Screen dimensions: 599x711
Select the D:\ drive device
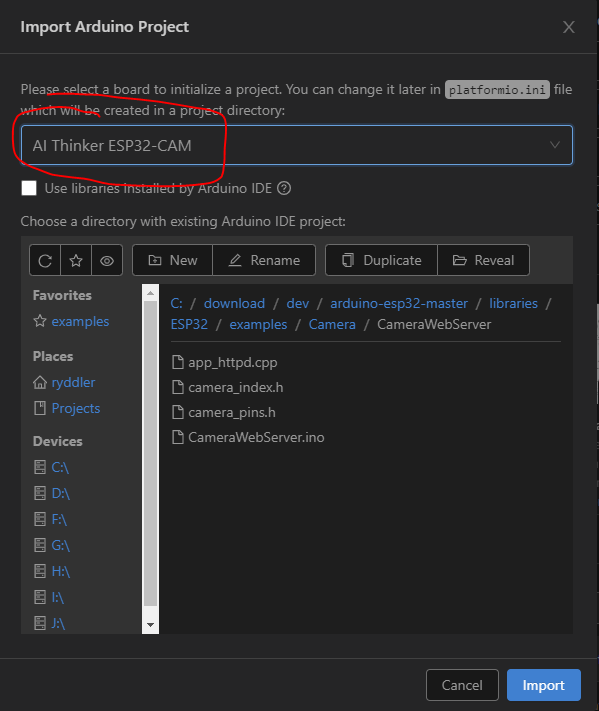pyautogui.click(x=60, y=493)
